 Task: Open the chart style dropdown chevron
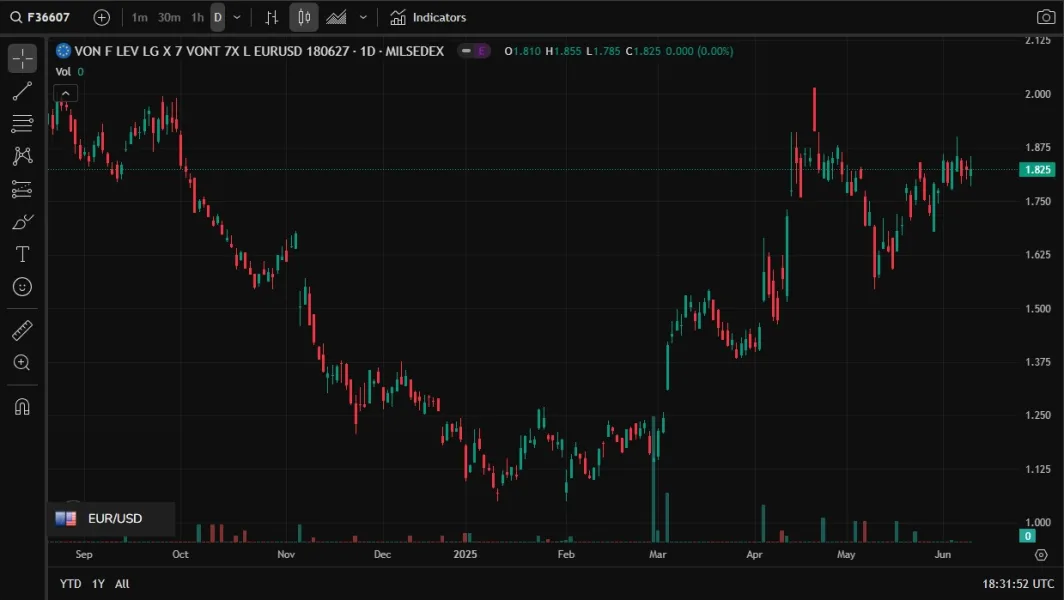pyautogui.click(x=363, y=17)
